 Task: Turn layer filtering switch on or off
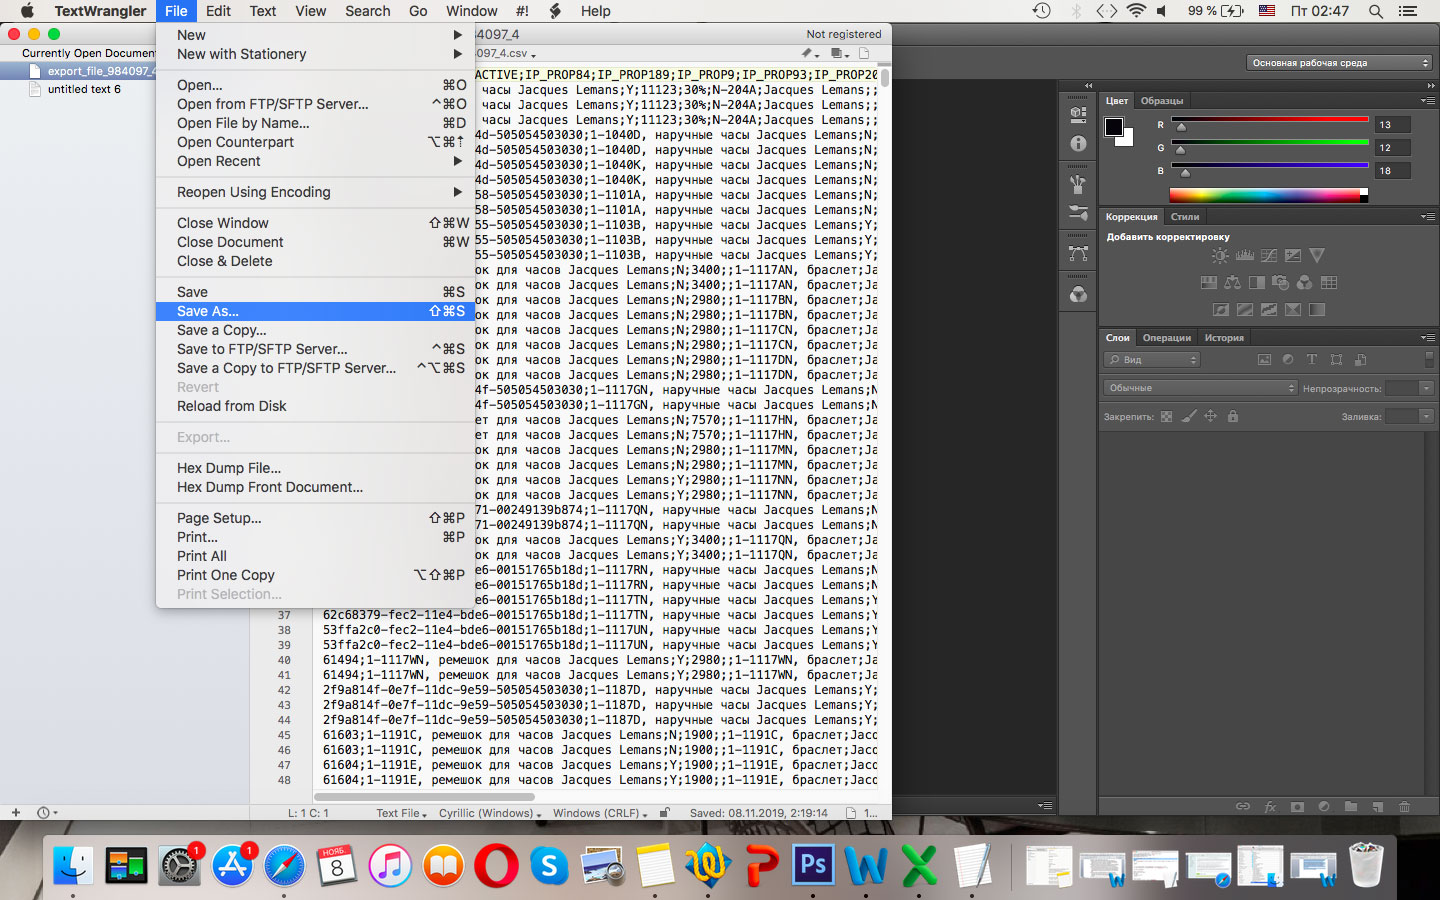point(1429,359)
